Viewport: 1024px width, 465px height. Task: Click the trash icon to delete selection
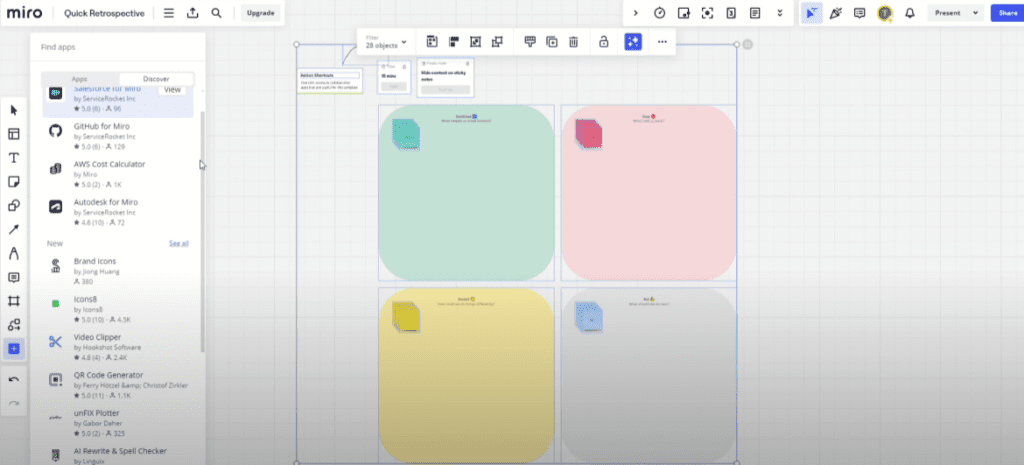click(x=574, y=42)
